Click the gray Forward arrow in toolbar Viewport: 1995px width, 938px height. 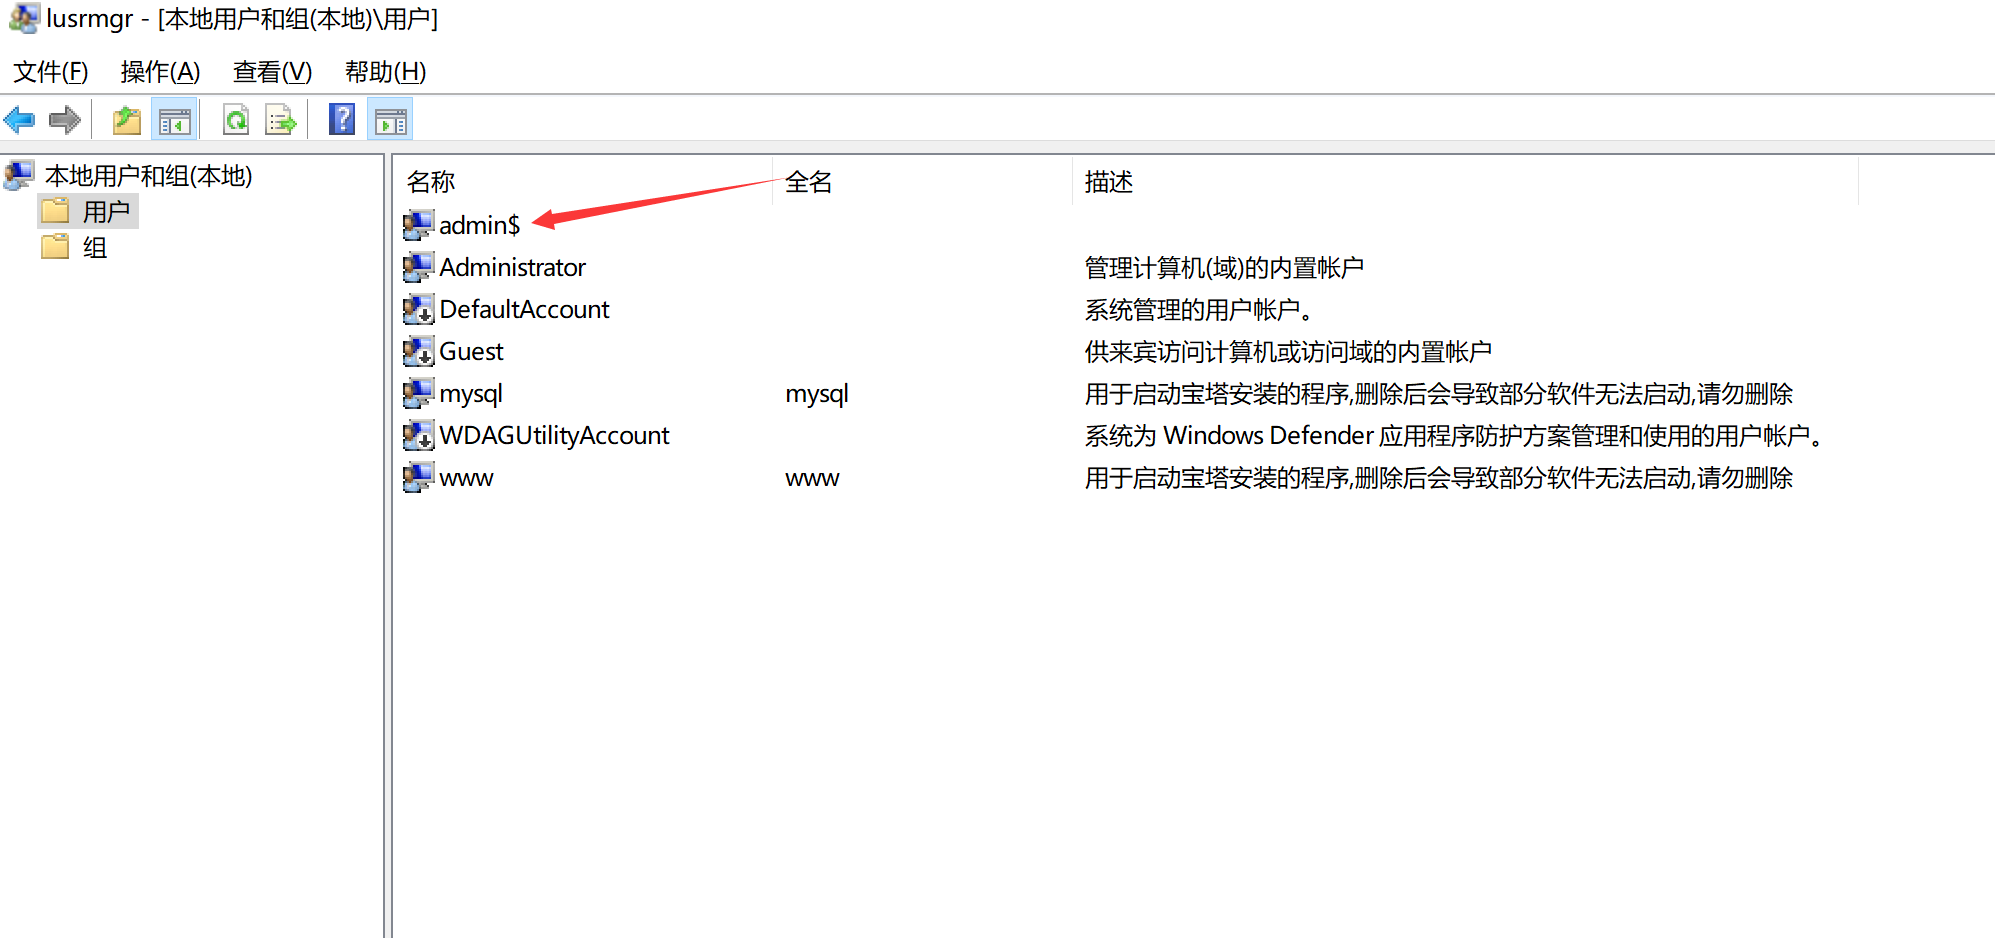click(65, 121)
